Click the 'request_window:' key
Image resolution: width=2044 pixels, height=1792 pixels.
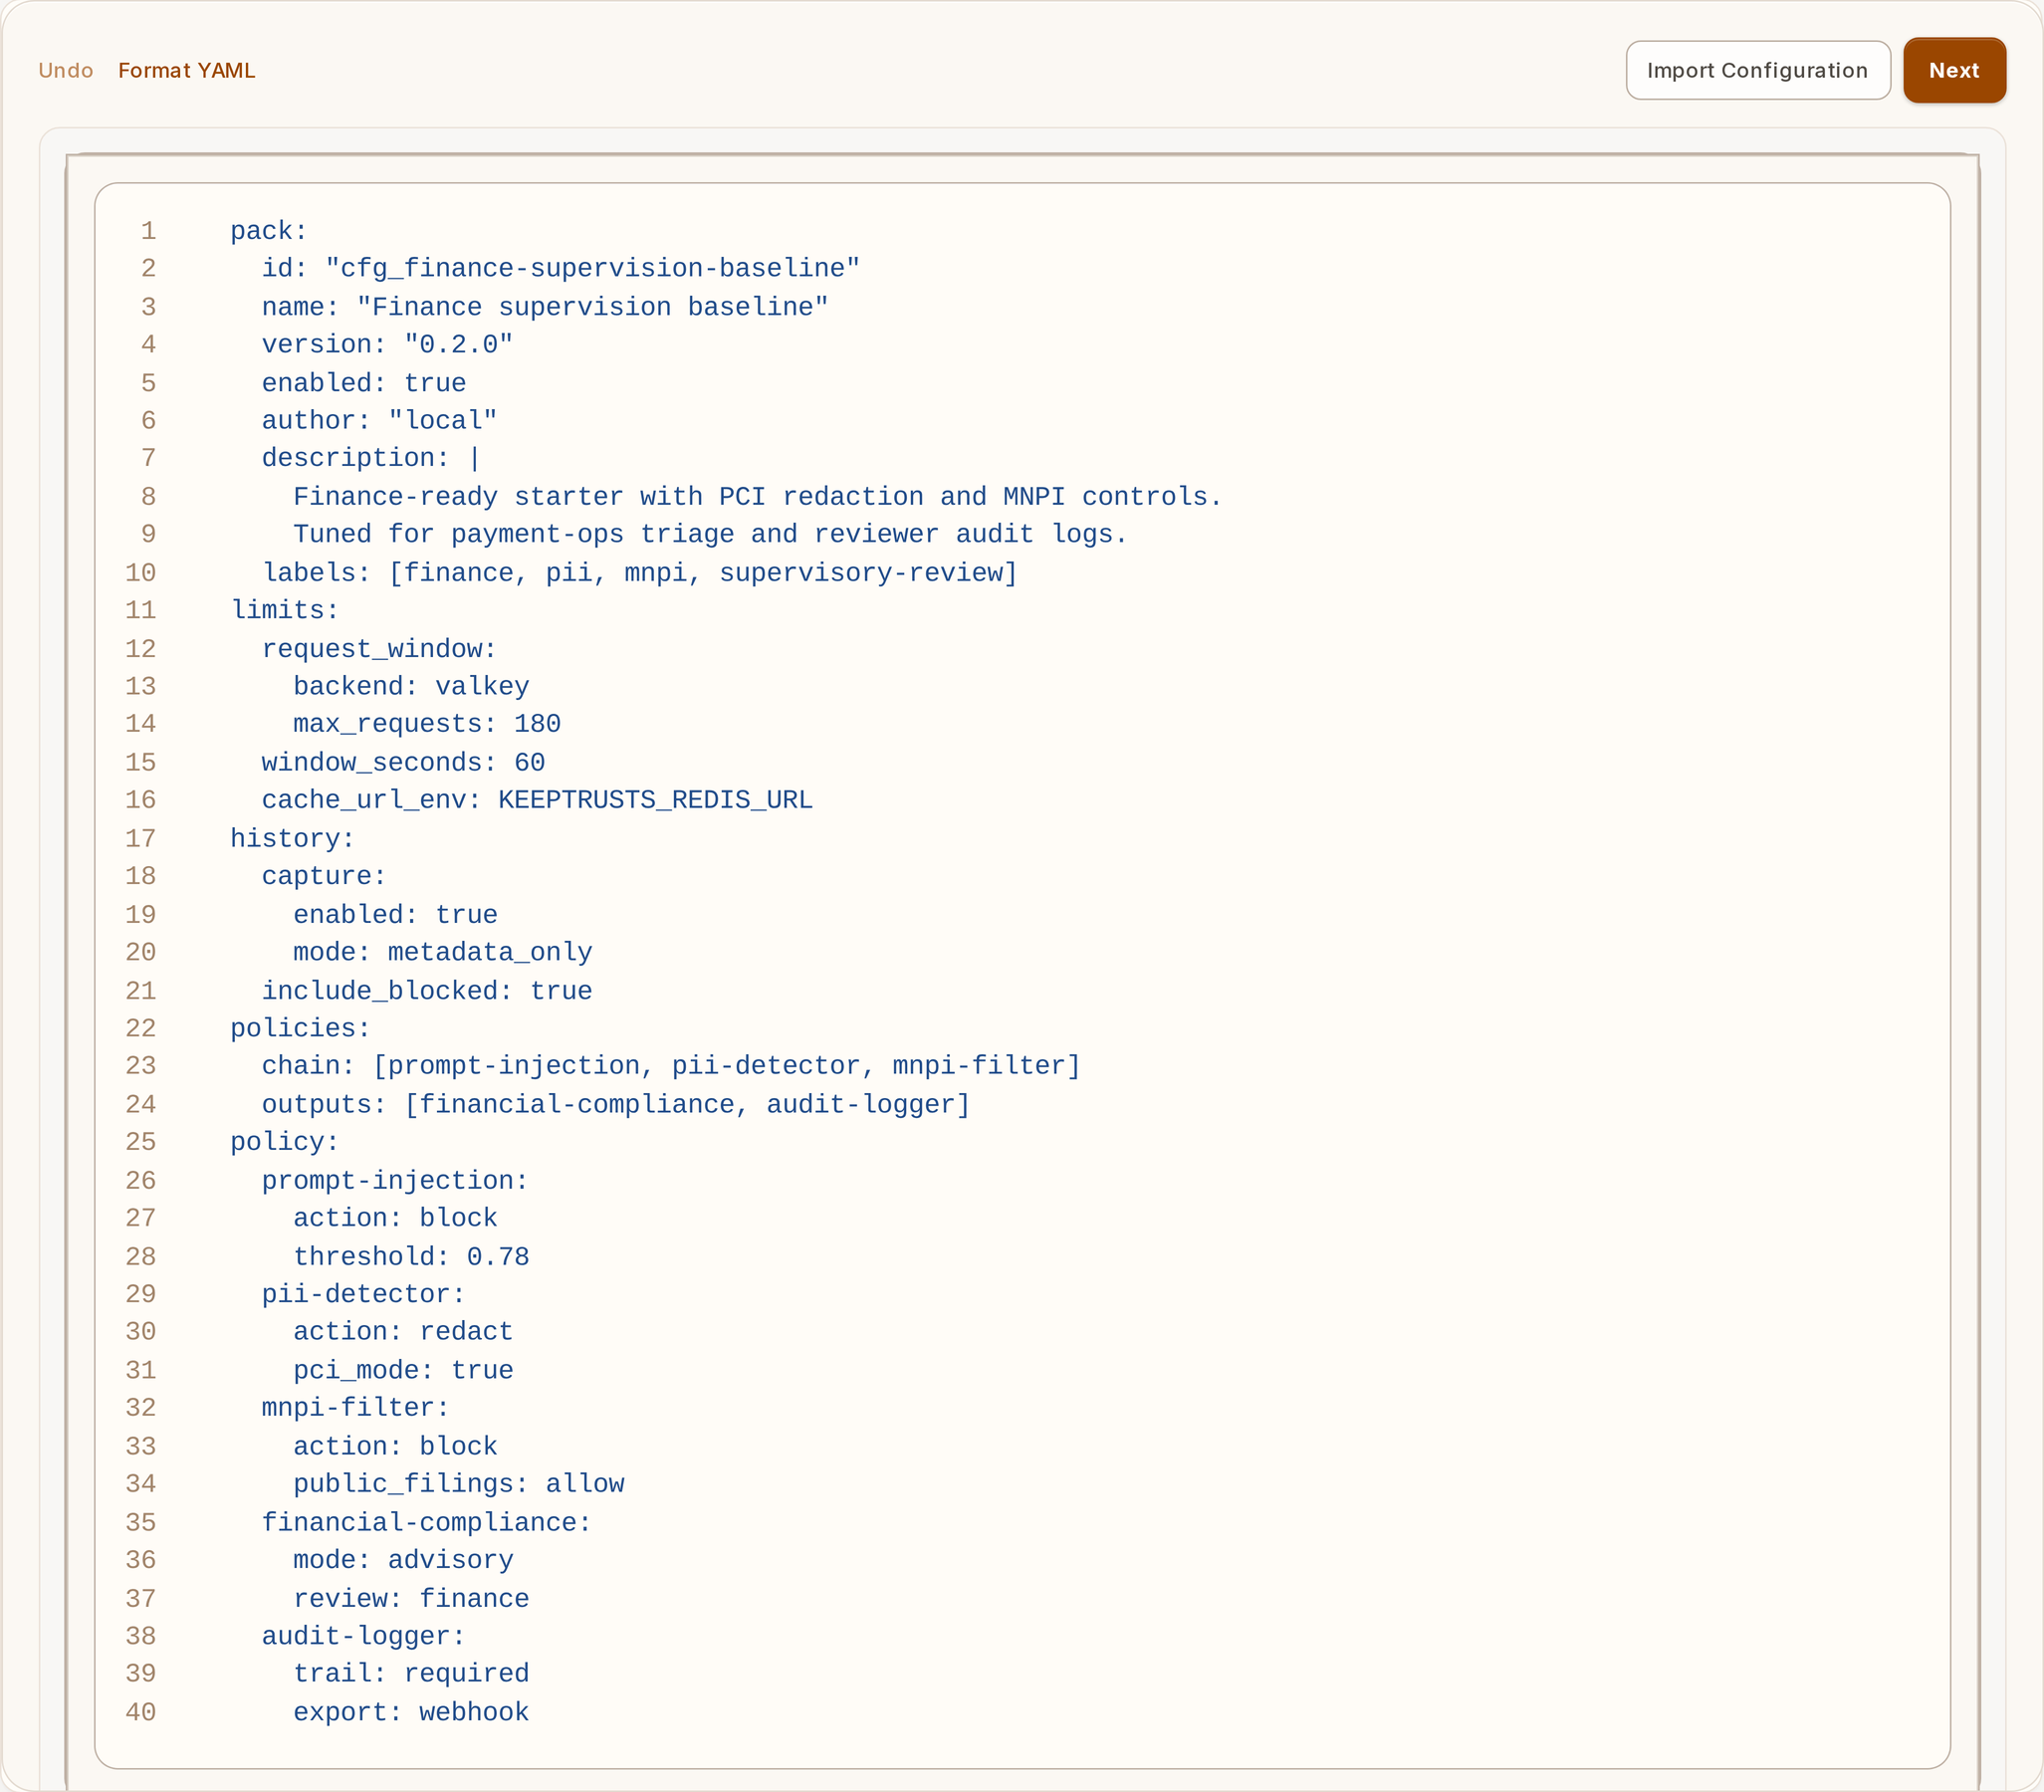tap(379, 649)
